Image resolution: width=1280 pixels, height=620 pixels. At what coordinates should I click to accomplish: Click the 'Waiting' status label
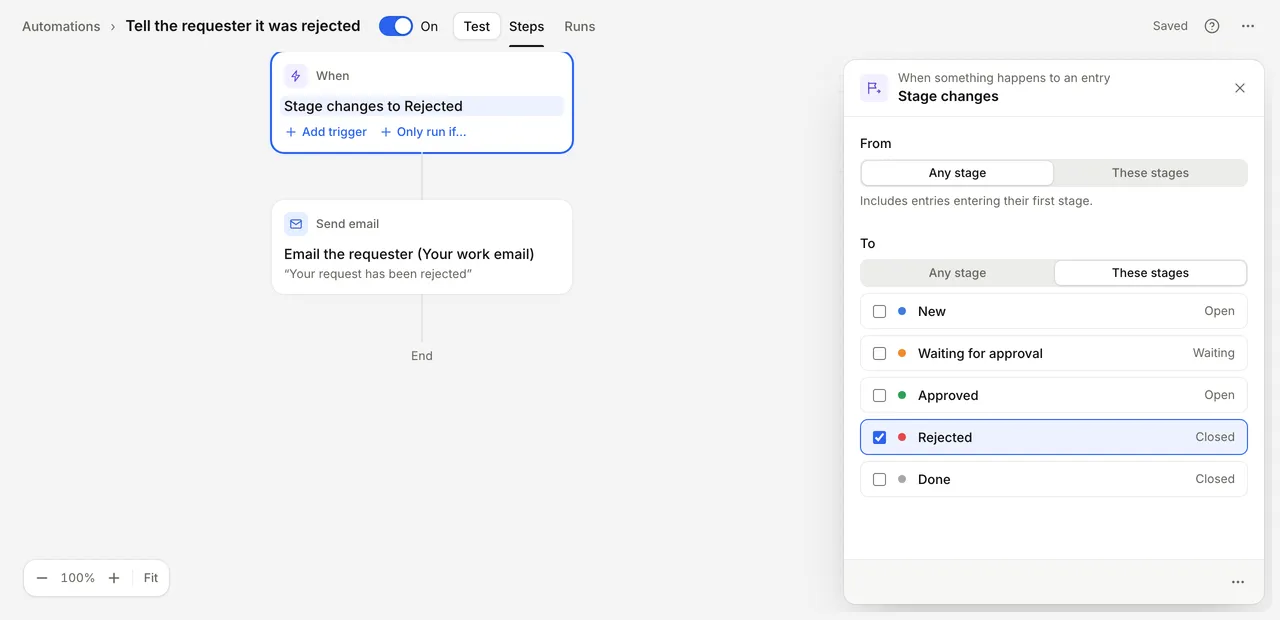1213,353
